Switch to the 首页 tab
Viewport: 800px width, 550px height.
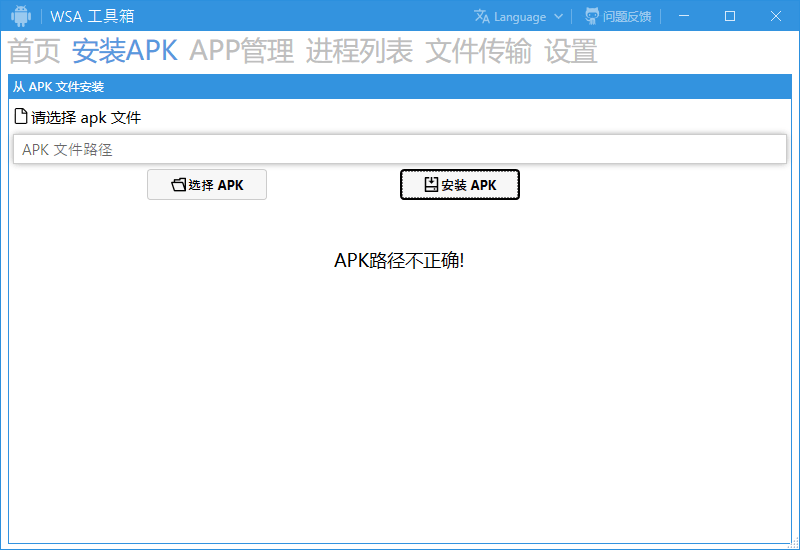(34, 51)
